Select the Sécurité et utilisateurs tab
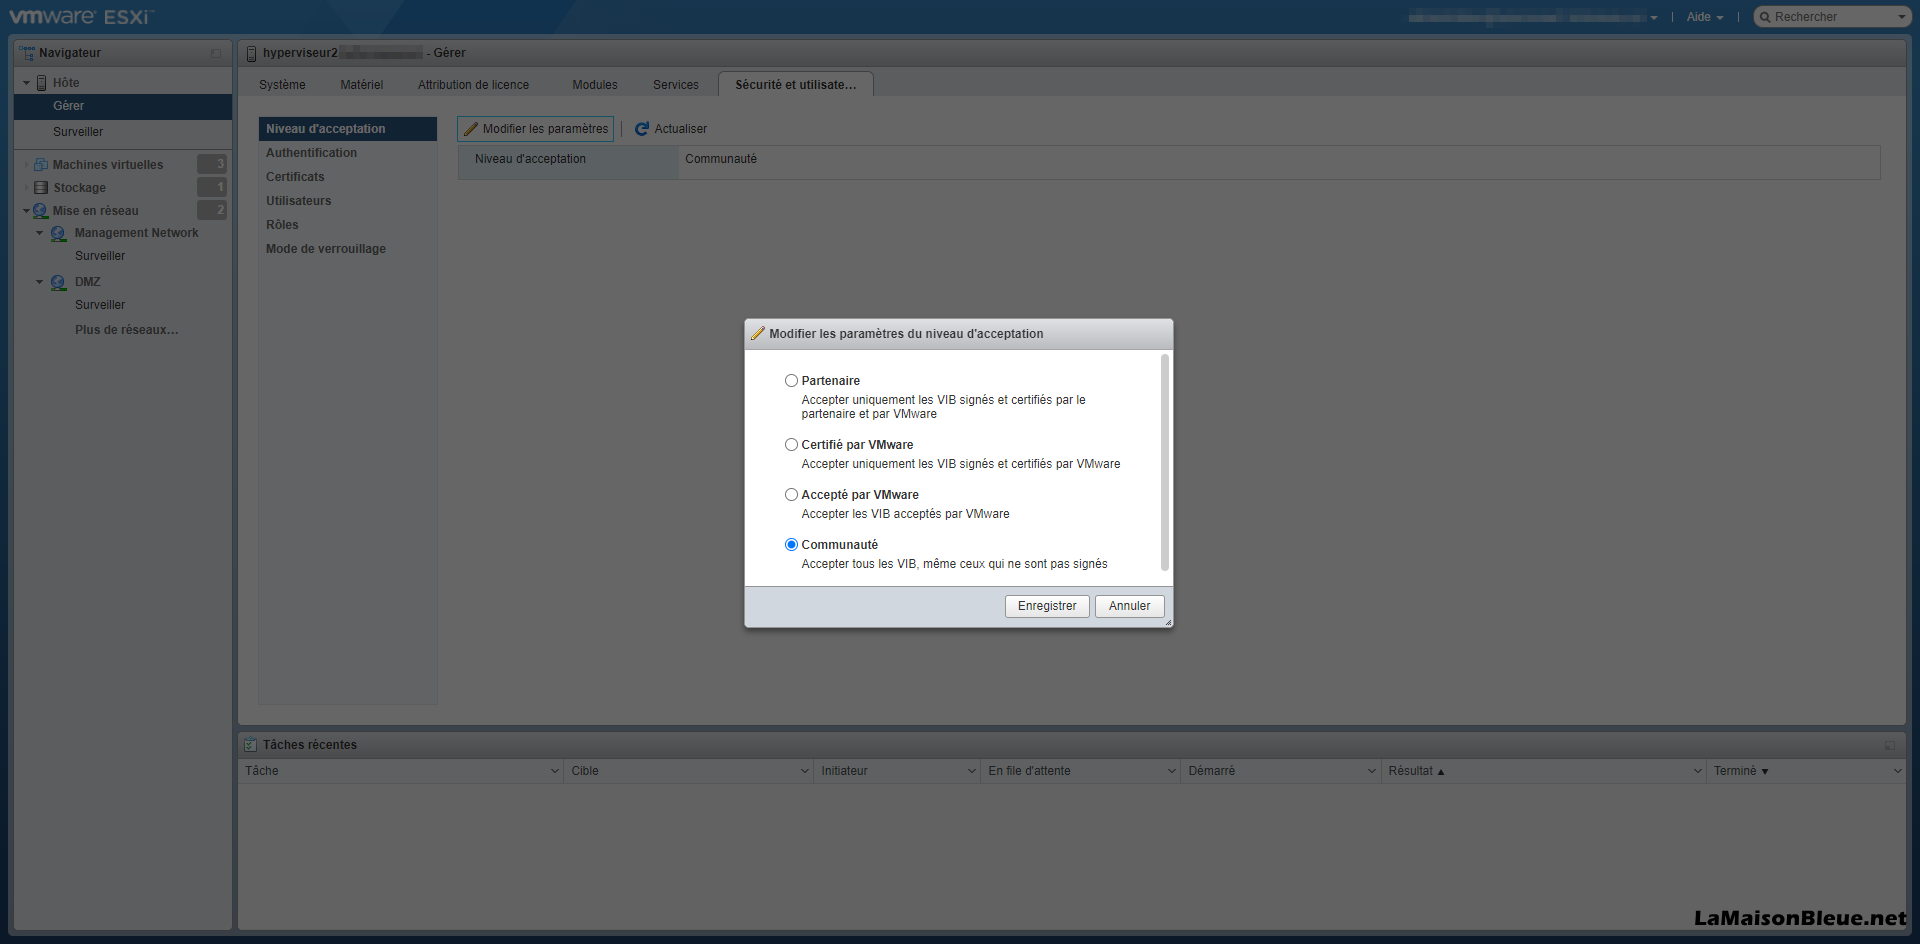Screen dimensions: 1920x944 796,85
